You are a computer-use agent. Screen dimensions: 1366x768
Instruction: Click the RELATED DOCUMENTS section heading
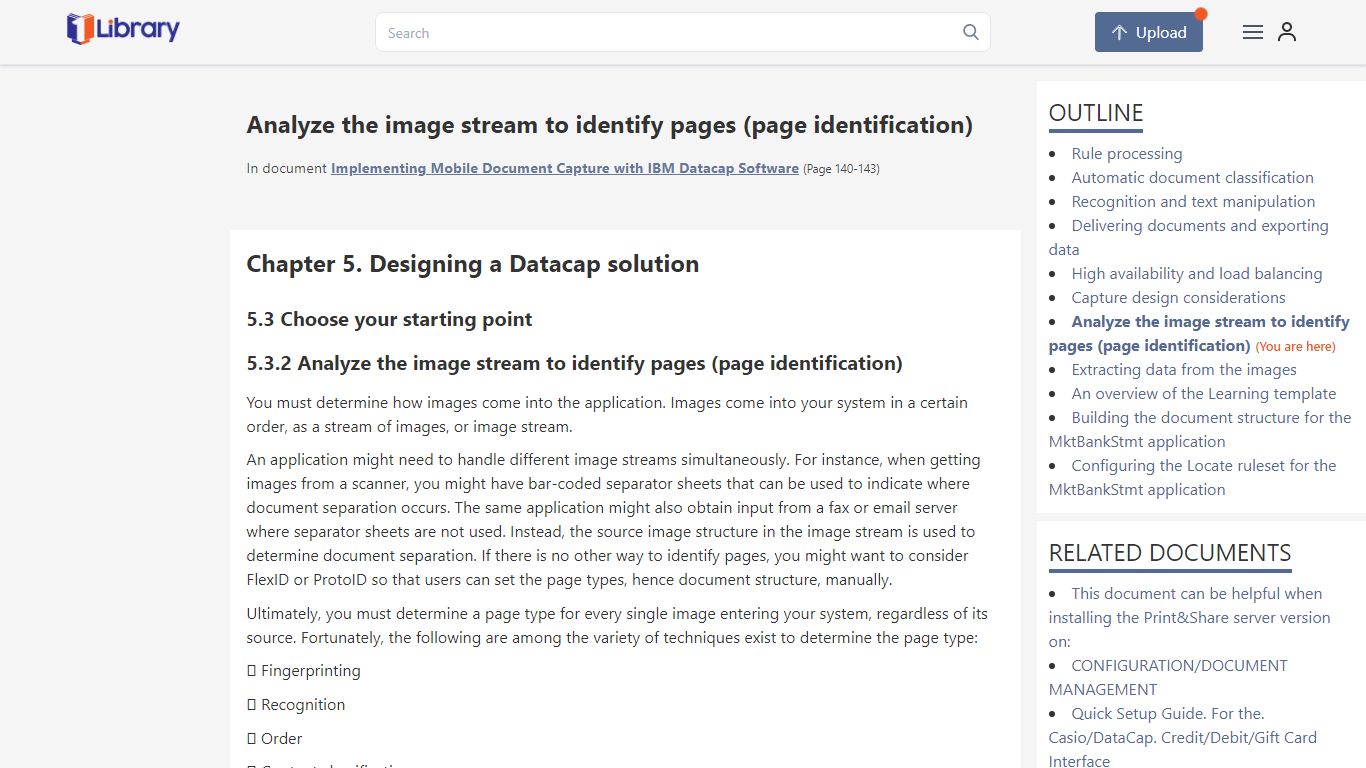(1170, 553)
